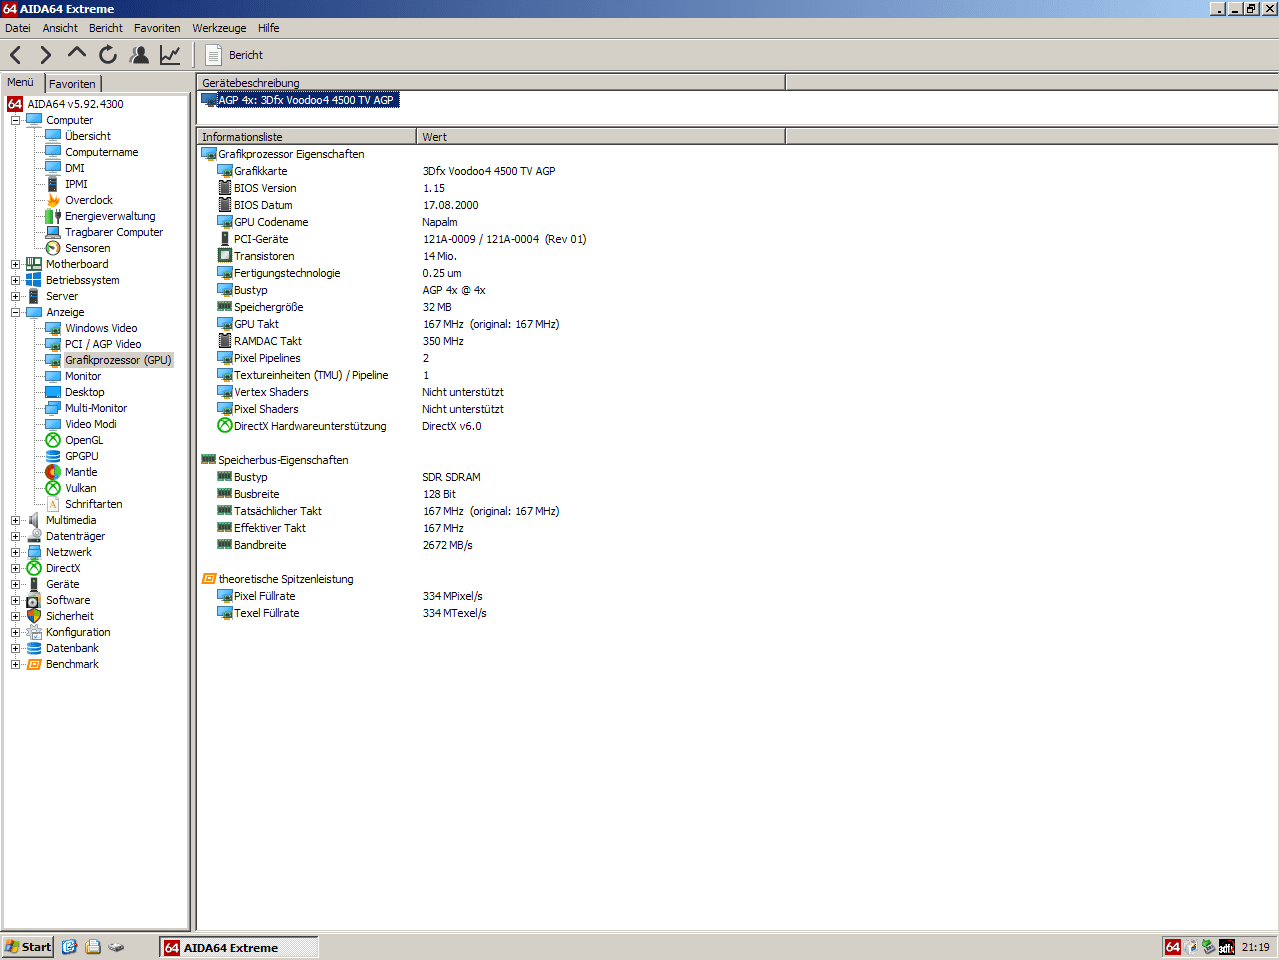Viewport: 1279px width, 960px height.
Task: Select the Overclock flame icon
Action: point(53,200)
